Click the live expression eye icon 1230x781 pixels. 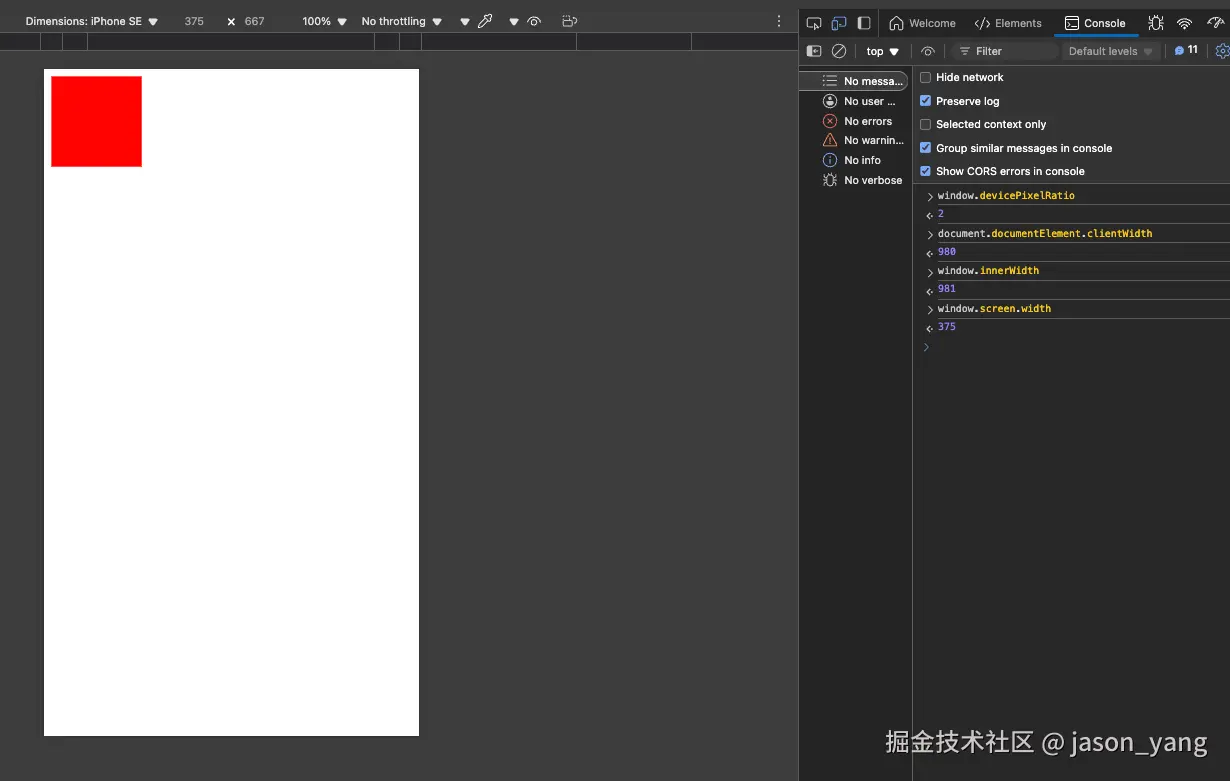pos(928,51)
